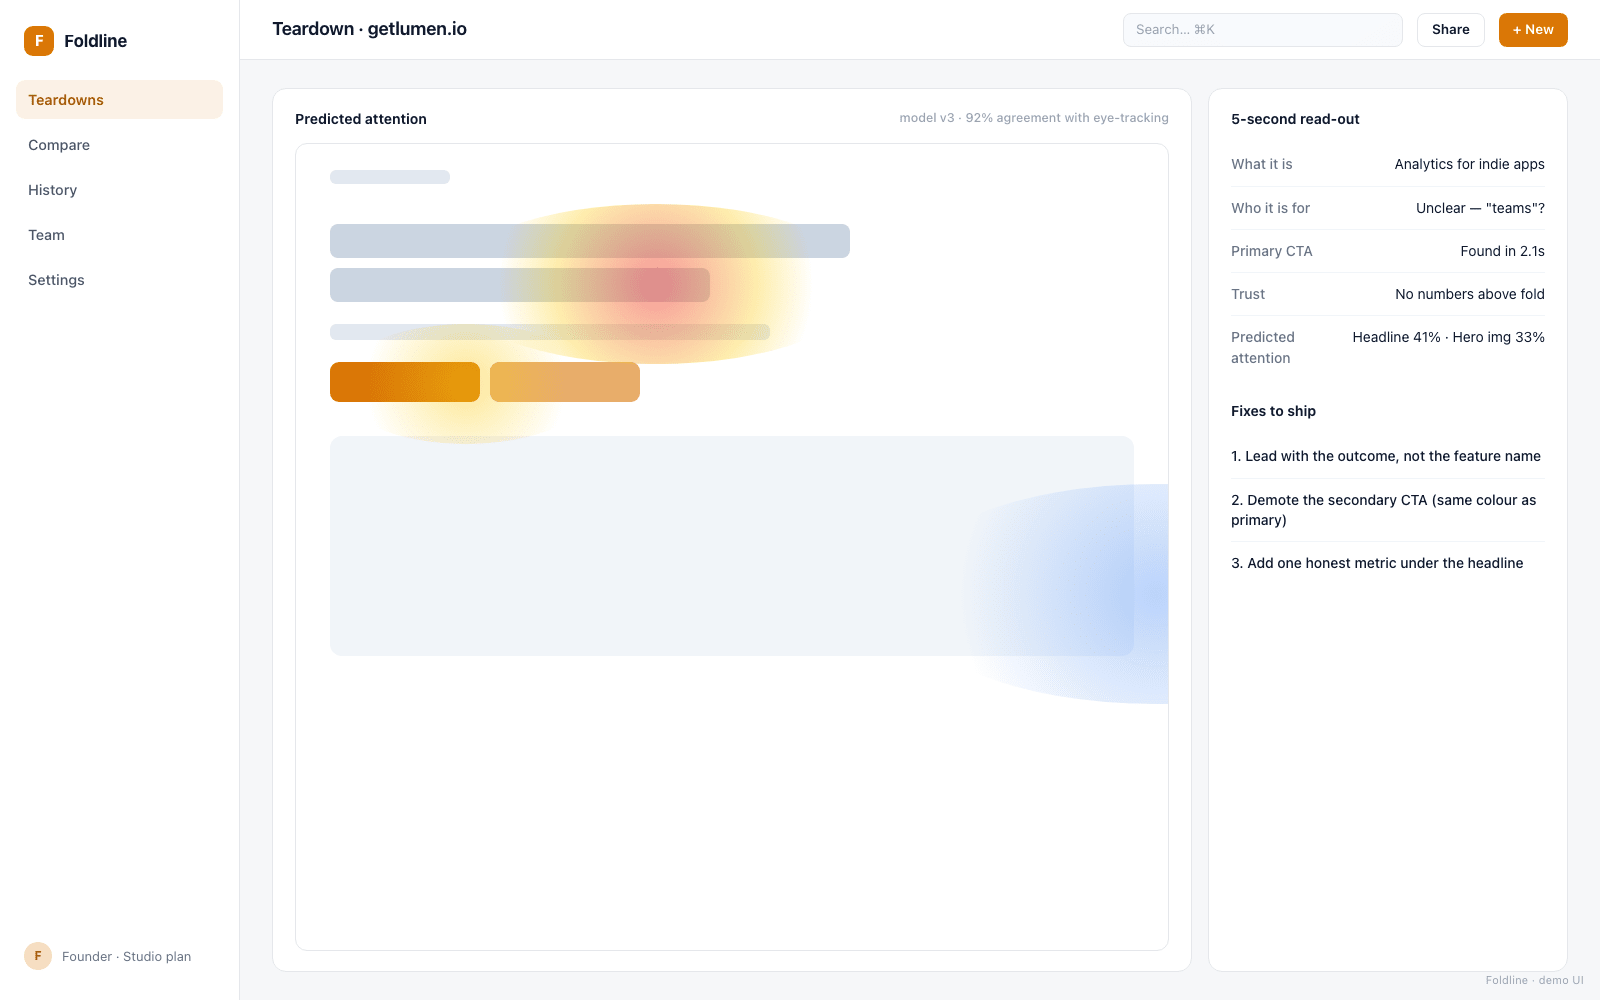Click the lighter secondary CTA in preview
Image resolution: width=1600 pixels, height=1000 pixels.
(x=565, y=382)
